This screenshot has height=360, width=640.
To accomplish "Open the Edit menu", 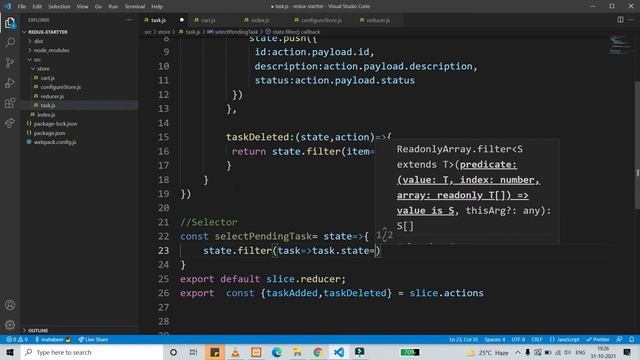I will (37, 7).
